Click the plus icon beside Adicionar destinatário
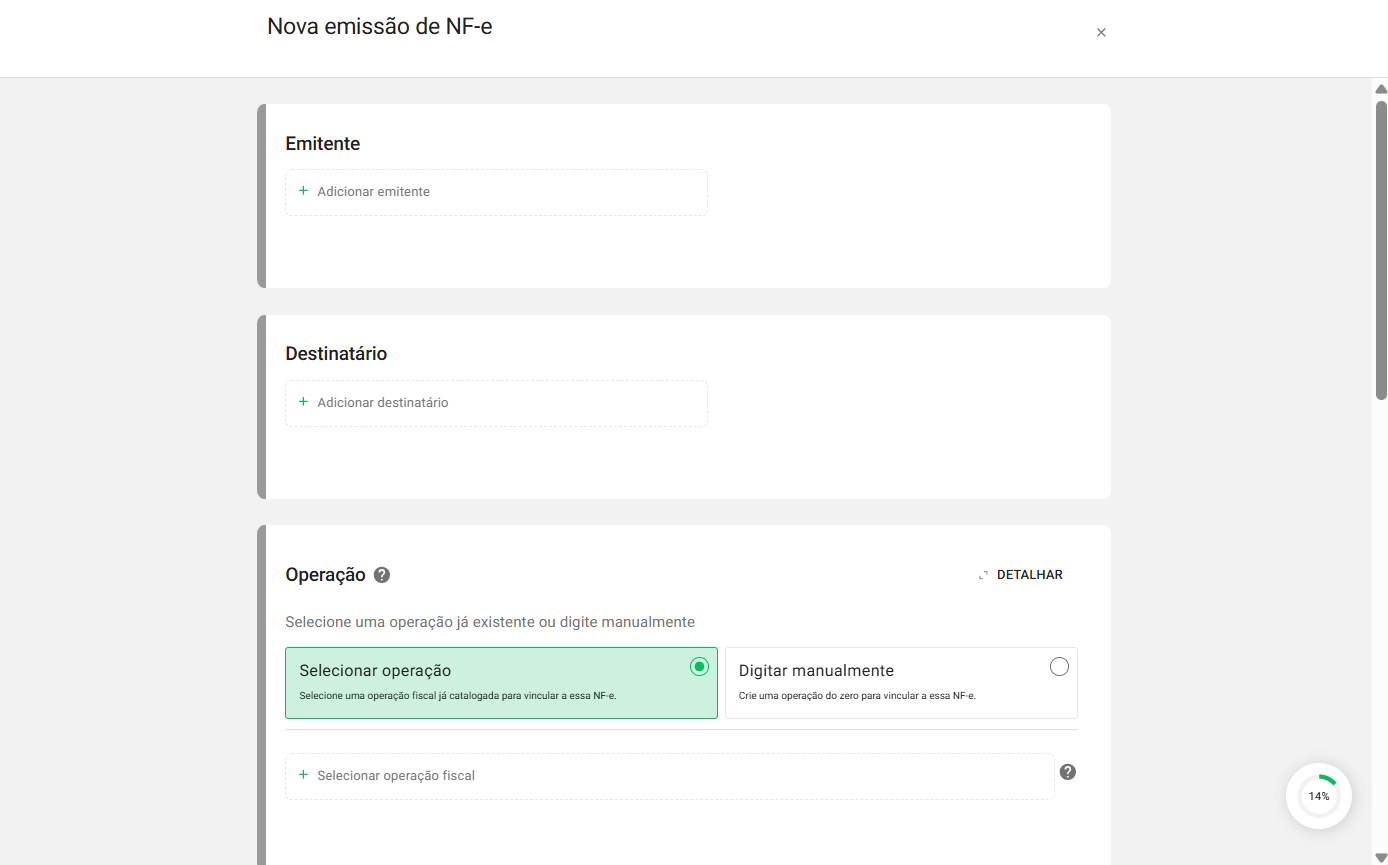The width and height of the screenshot is (1388, 865). (x=303, y=402)
